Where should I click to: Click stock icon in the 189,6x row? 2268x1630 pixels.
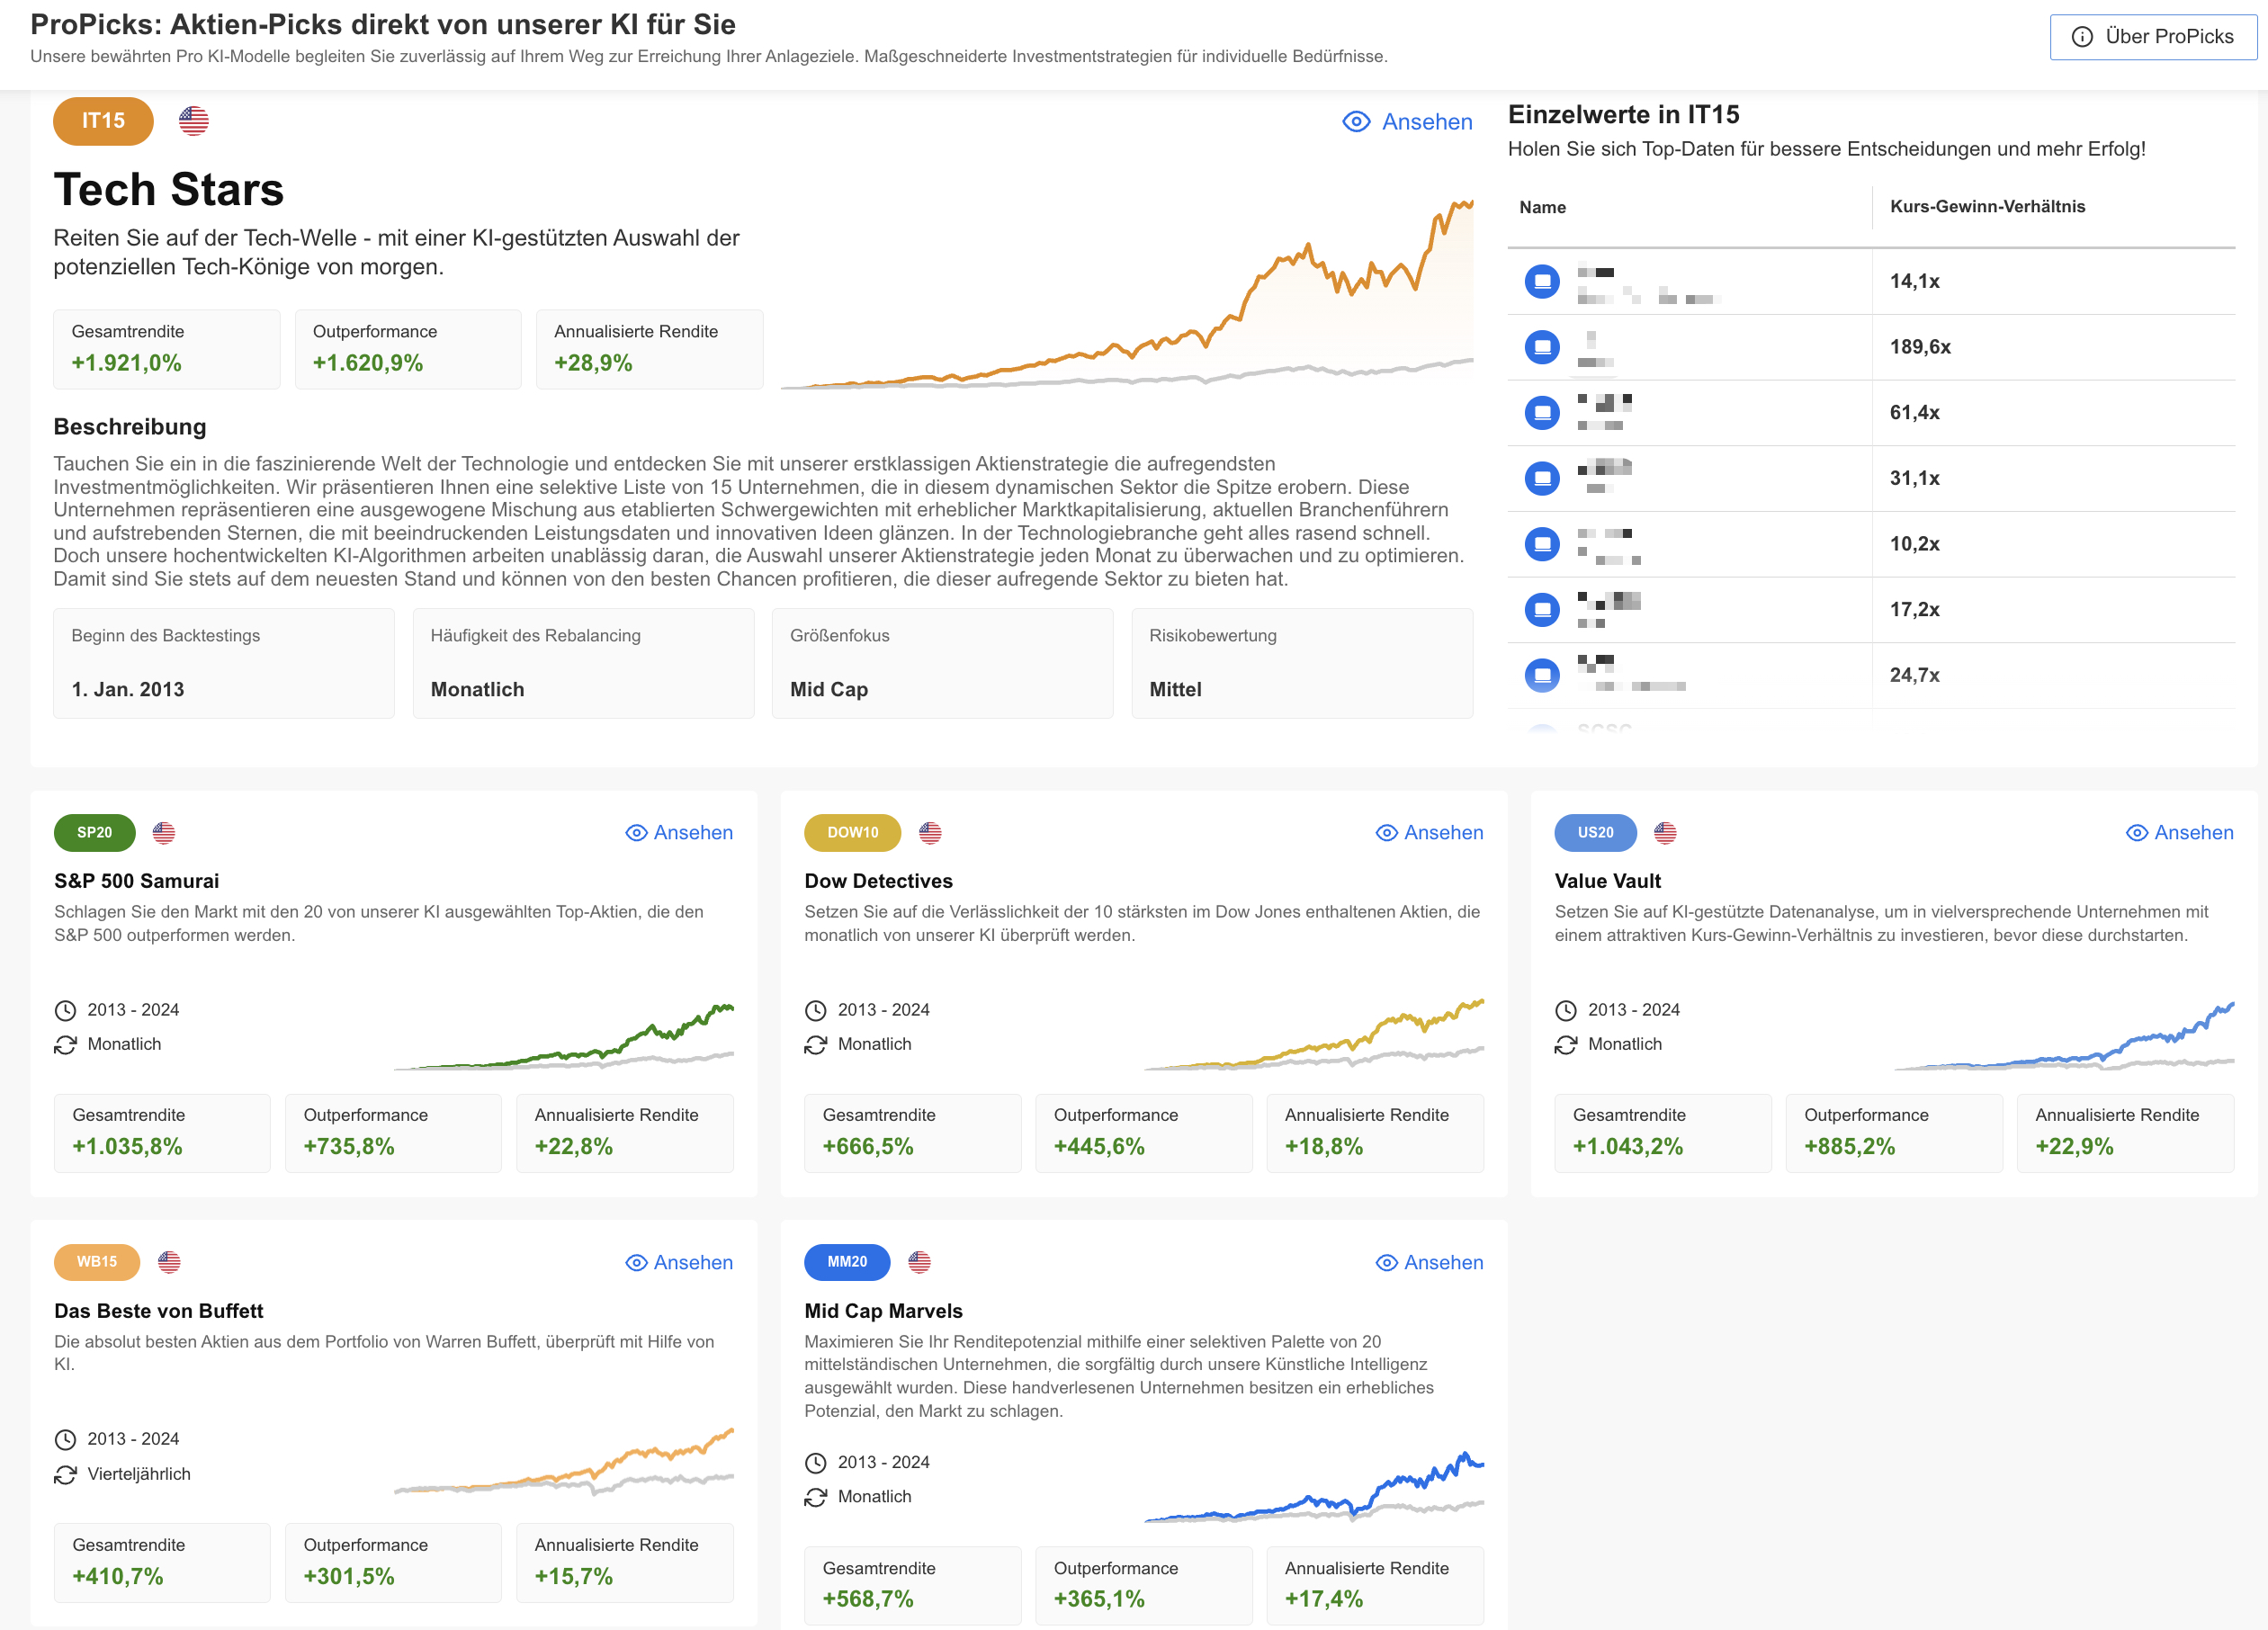1542,347
